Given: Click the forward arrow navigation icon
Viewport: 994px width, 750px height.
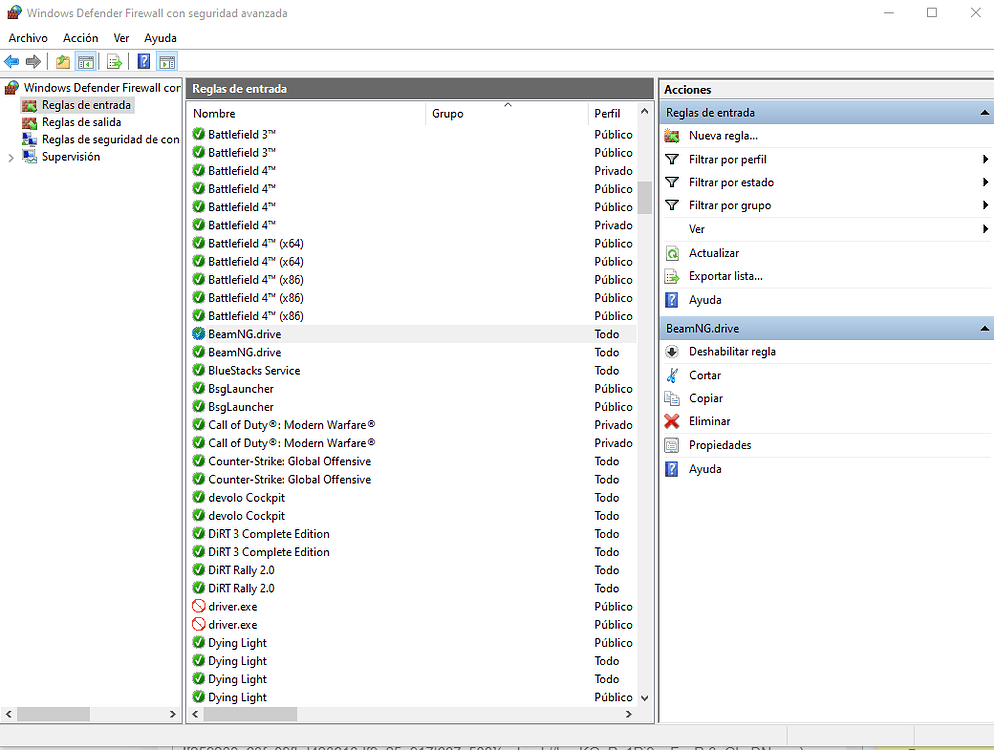Looking at the screenshot, I should tap(33, 61).
